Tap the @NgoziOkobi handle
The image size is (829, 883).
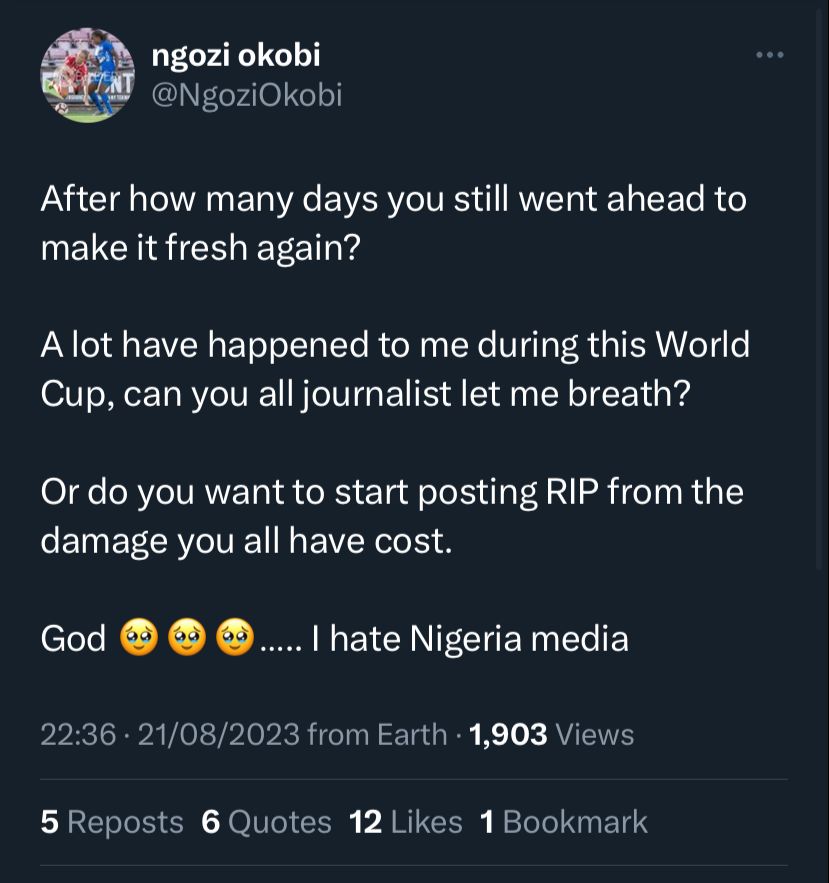tap(246, 95)
